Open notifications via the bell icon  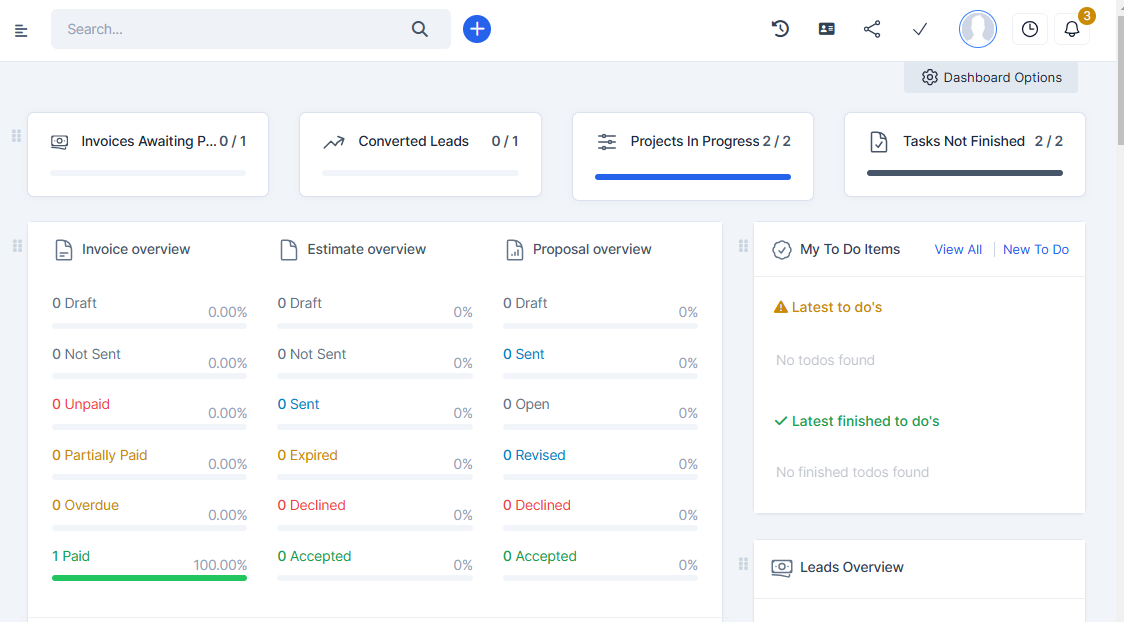(x=1071, y=29)
